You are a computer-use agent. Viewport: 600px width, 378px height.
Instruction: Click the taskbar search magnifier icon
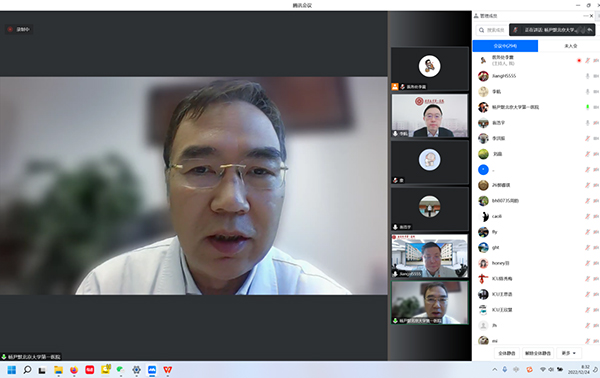click(x=27, y=370)
